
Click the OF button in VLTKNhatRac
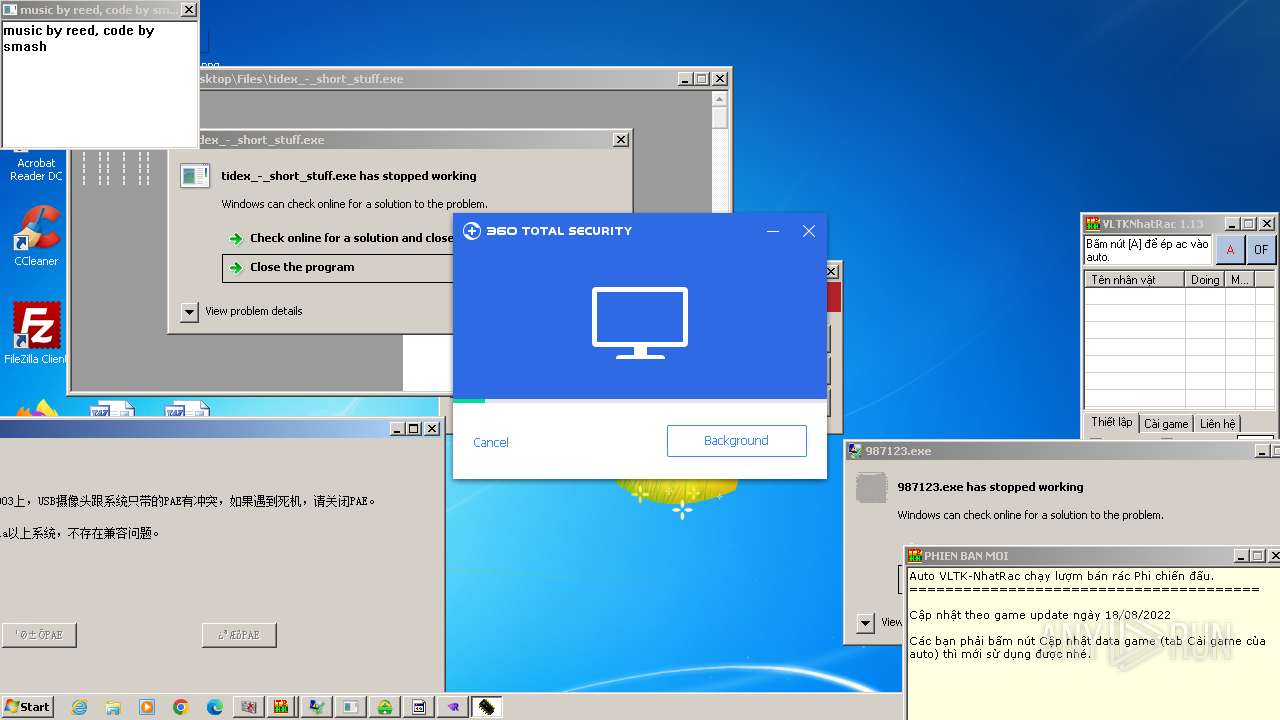click(x=1261, y=250)
